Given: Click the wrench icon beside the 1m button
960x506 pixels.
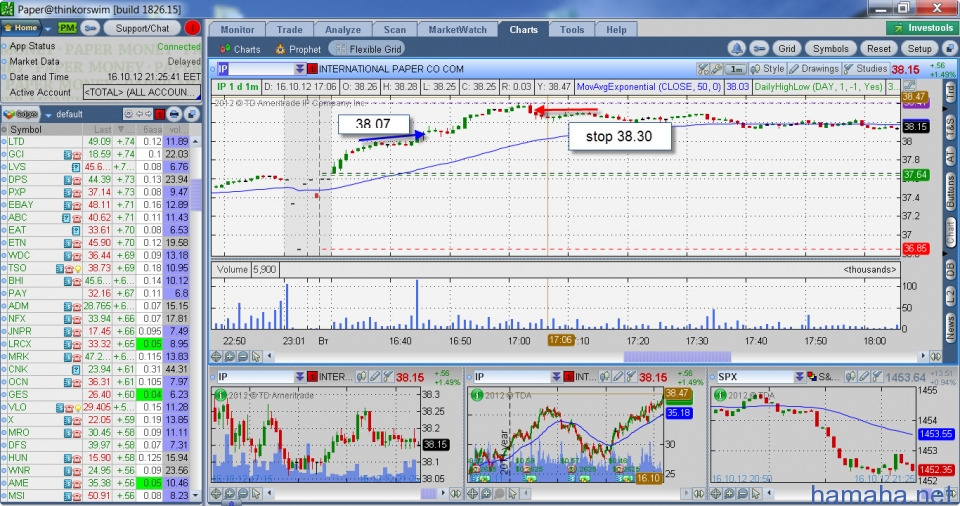Looking at the screenshot, I should click(x=716, y=69).
